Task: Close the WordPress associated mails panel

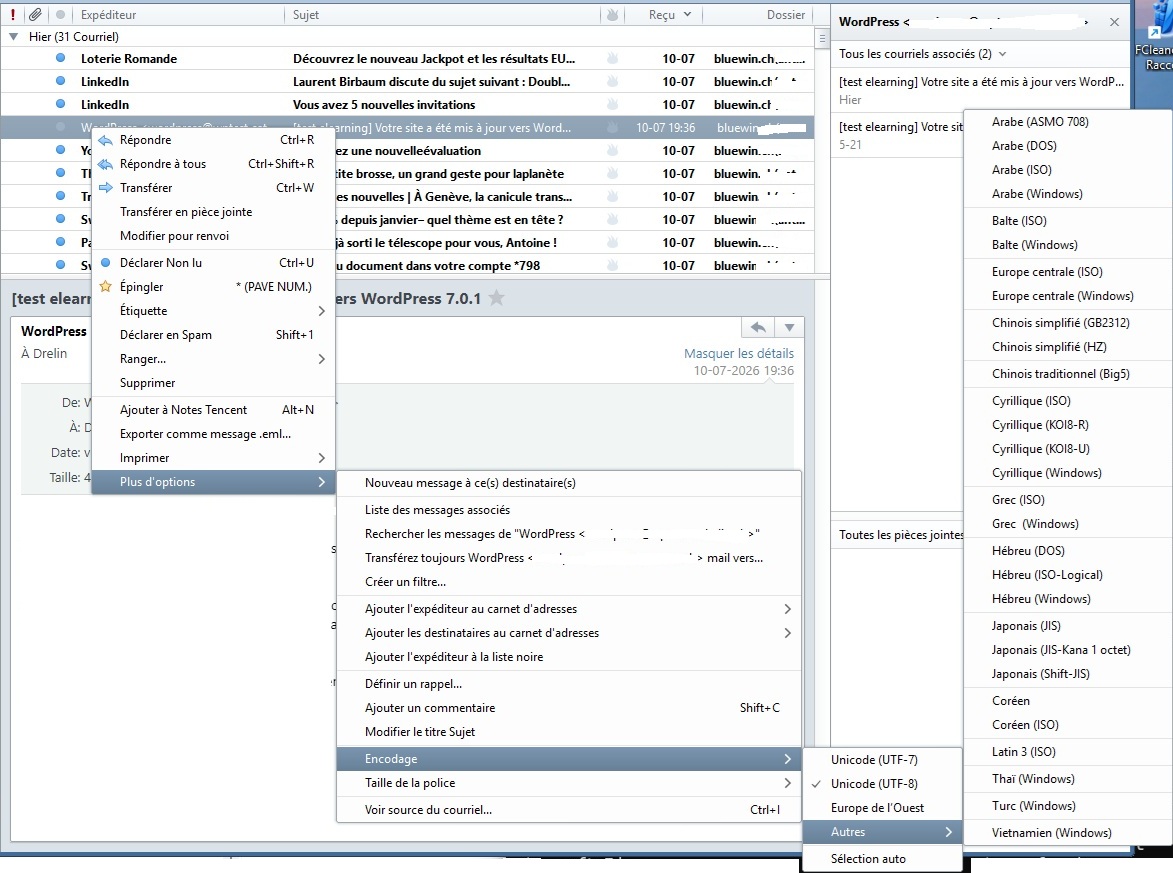Action: pos(1115,22)
